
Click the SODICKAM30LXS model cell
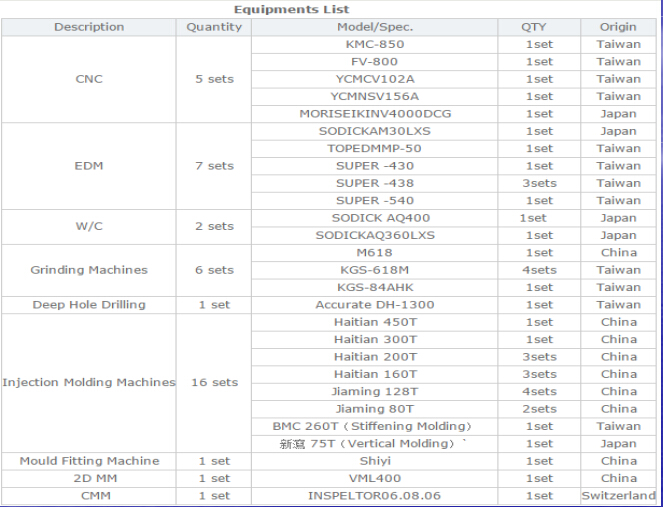375,131
